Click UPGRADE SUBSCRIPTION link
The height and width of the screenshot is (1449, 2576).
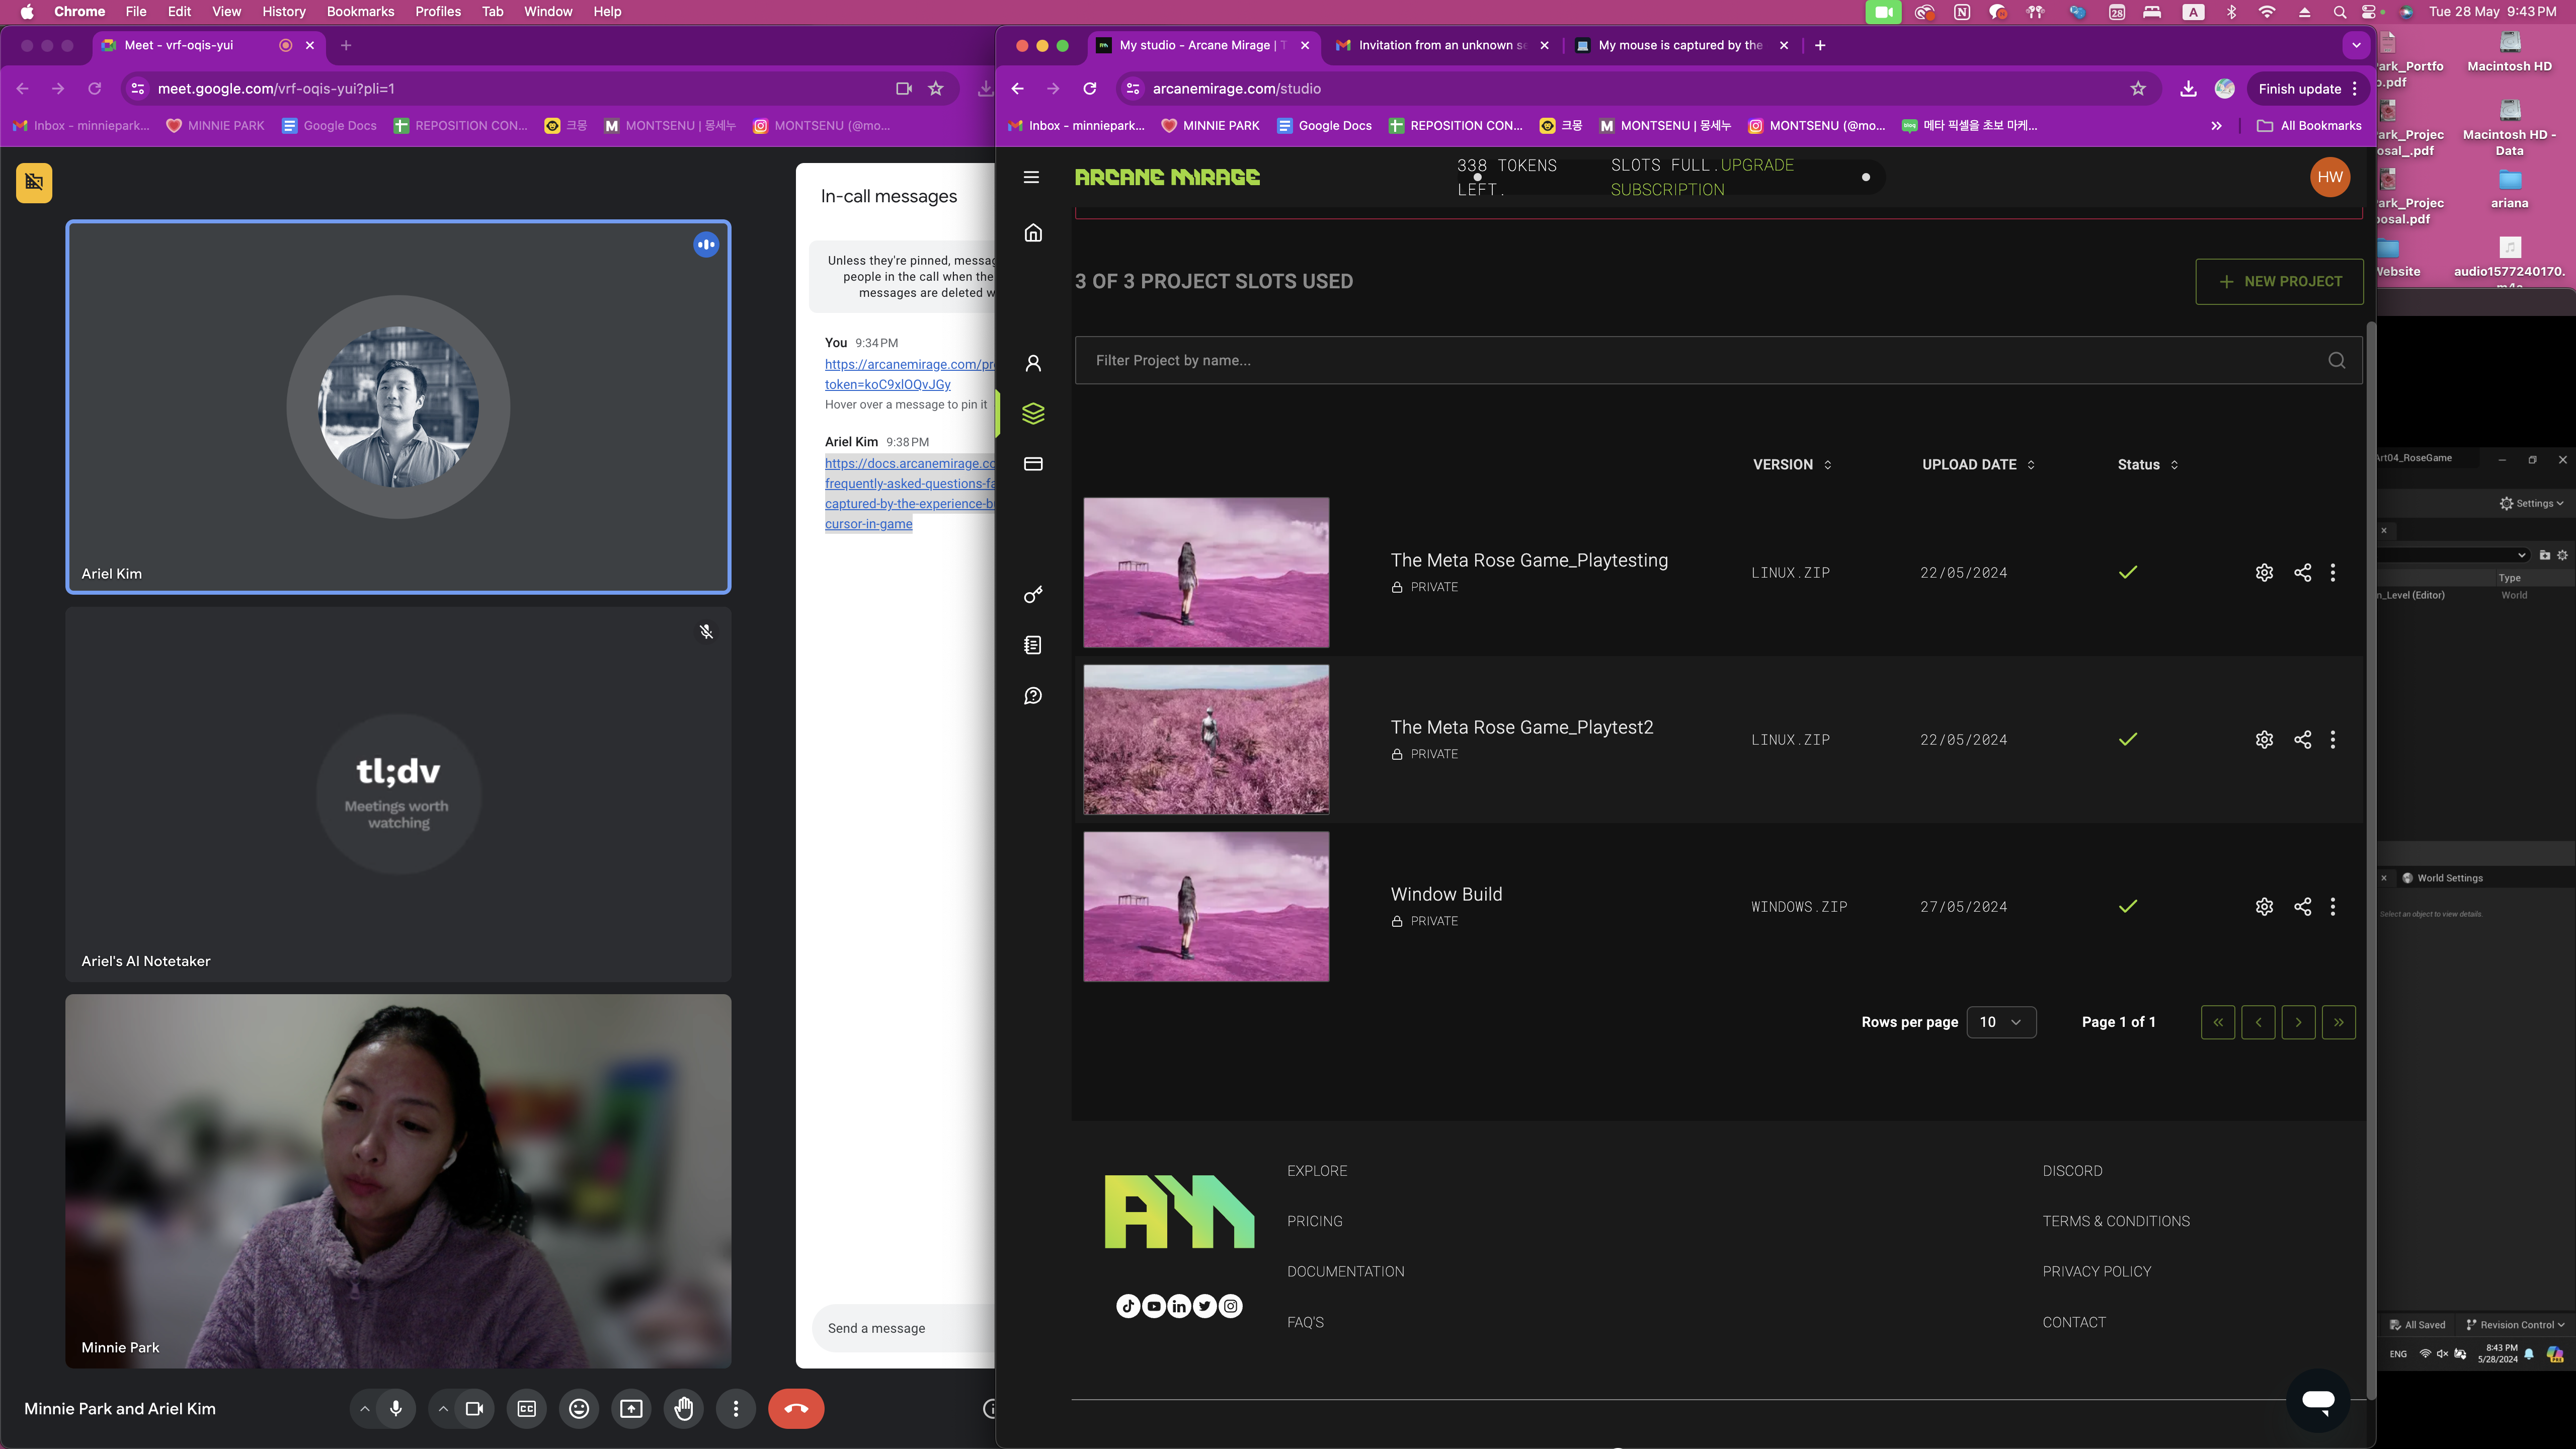[1703, 177]
